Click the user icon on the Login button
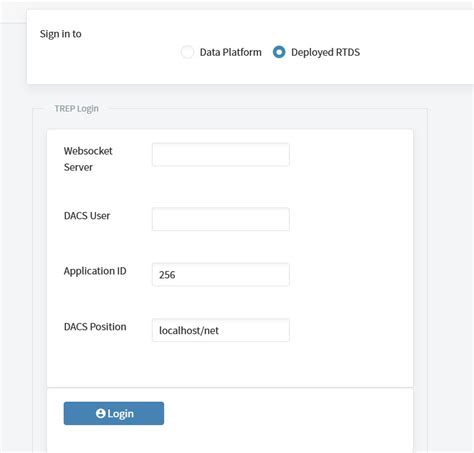Screen dimensions: 474x453 click(x=100, y=413)
